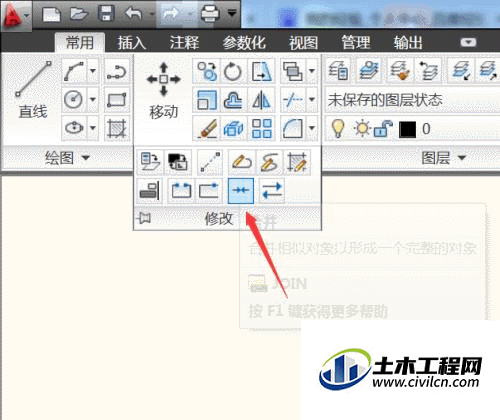Open the 注释 ribbon tab

pos(184,43)
